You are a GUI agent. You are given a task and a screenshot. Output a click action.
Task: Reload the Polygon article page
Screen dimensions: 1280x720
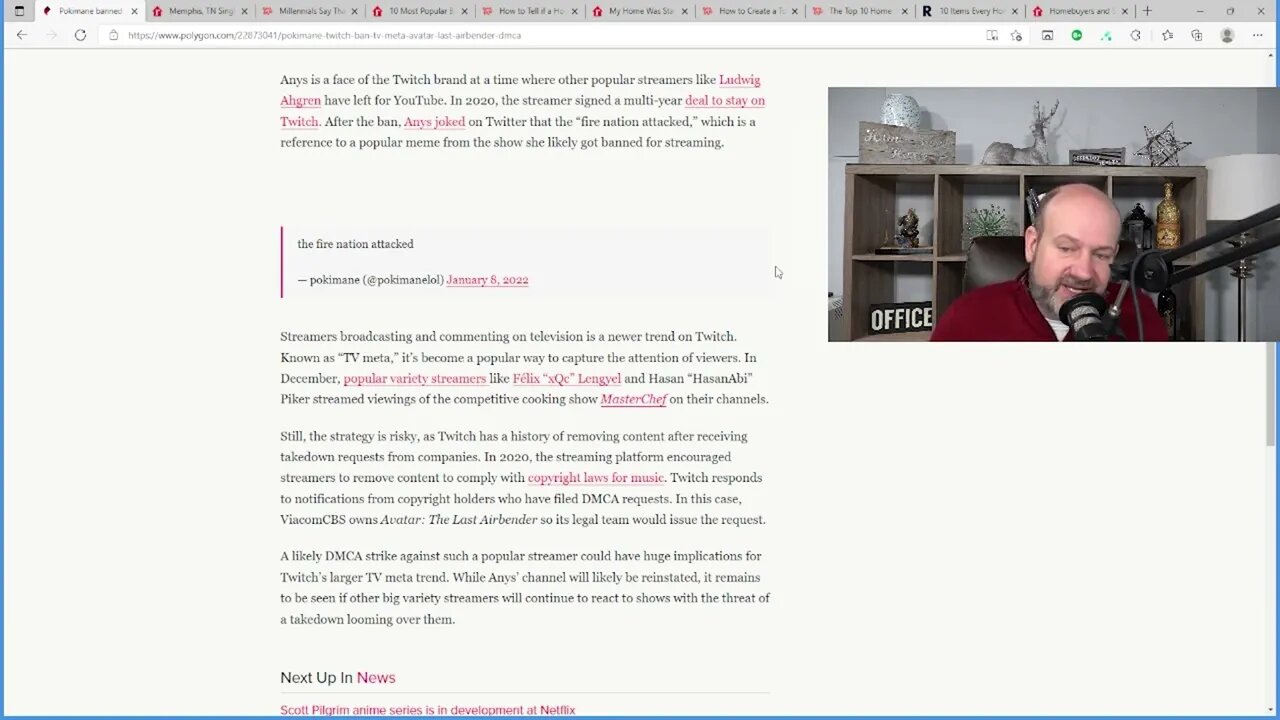[x=80, y=35]
